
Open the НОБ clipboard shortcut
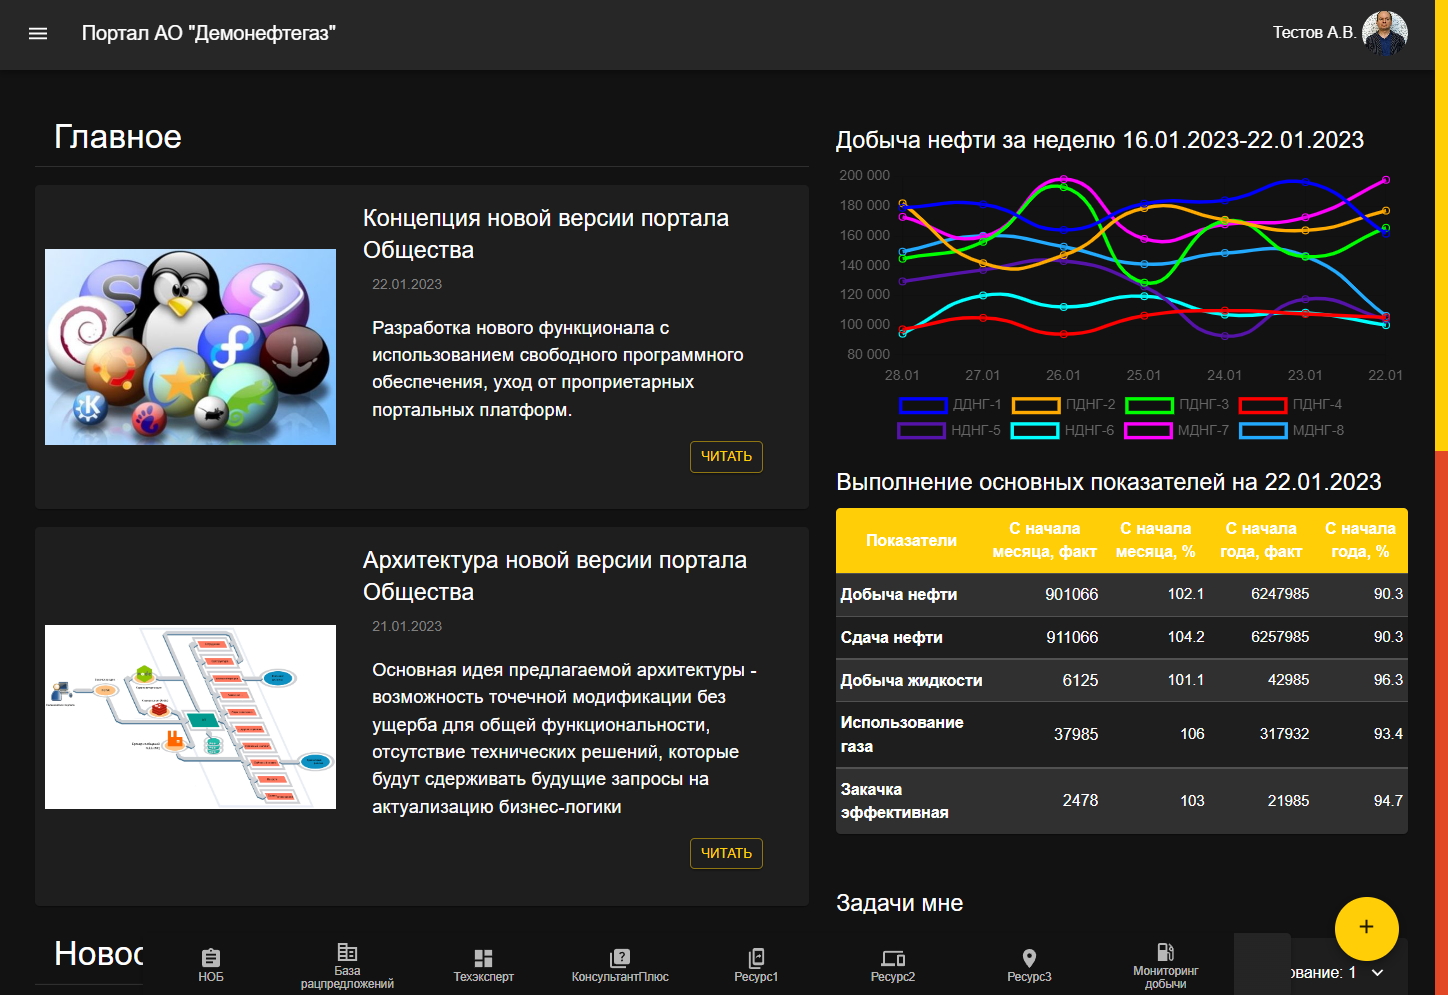pos(211,958)
